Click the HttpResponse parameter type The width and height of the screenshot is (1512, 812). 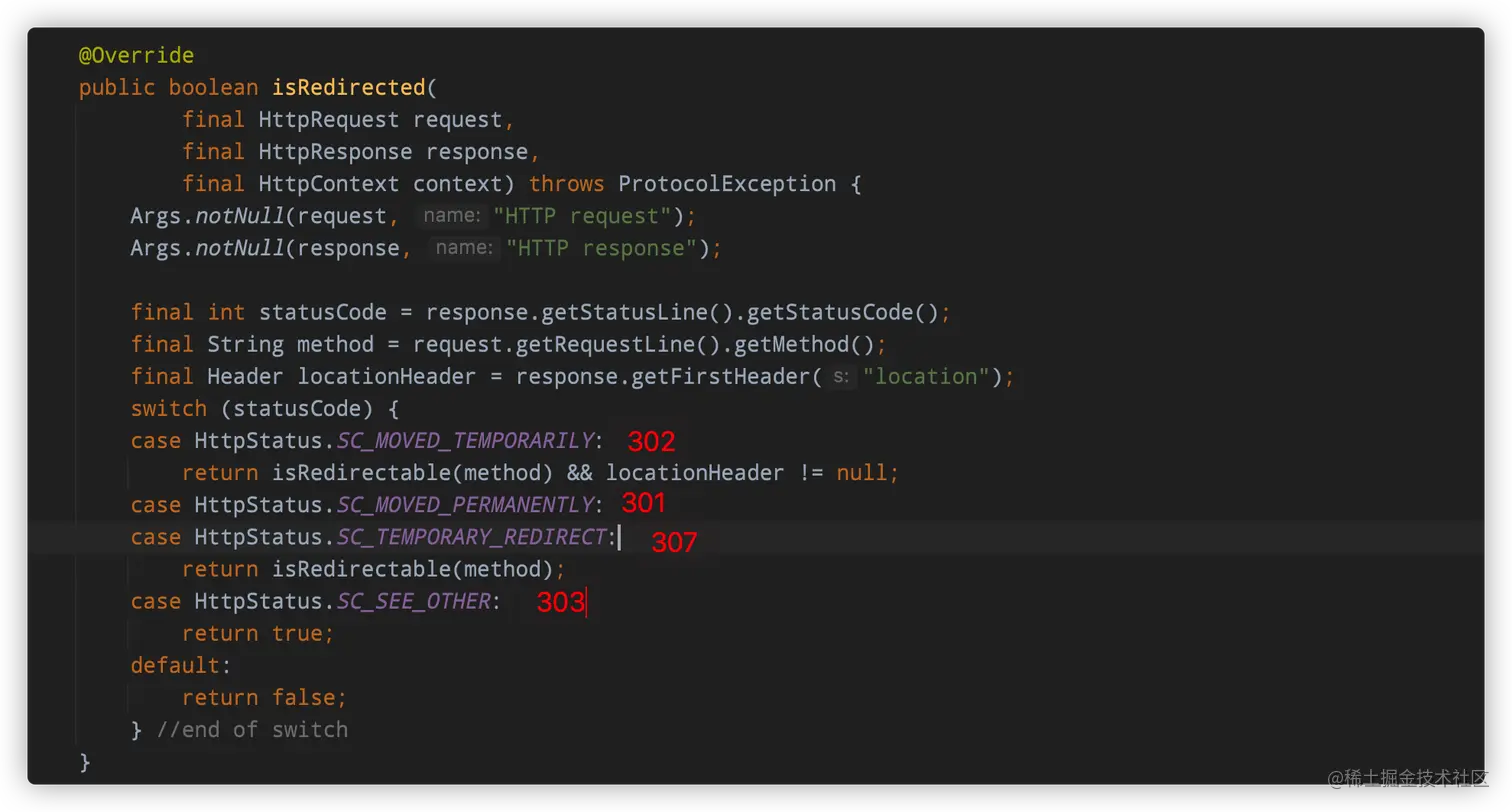[336, 151]
